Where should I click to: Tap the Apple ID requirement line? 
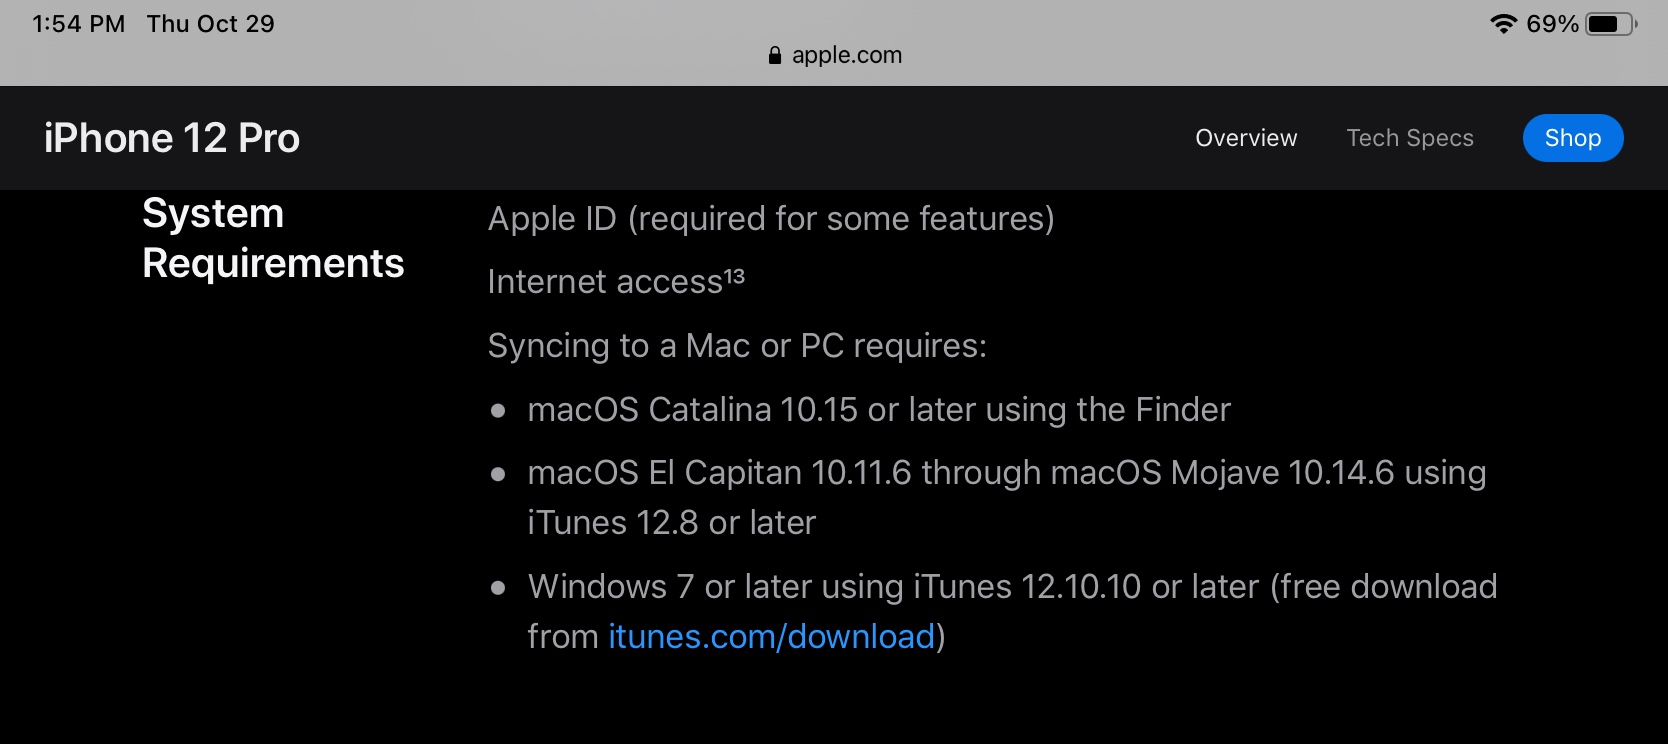pos(770,219)
